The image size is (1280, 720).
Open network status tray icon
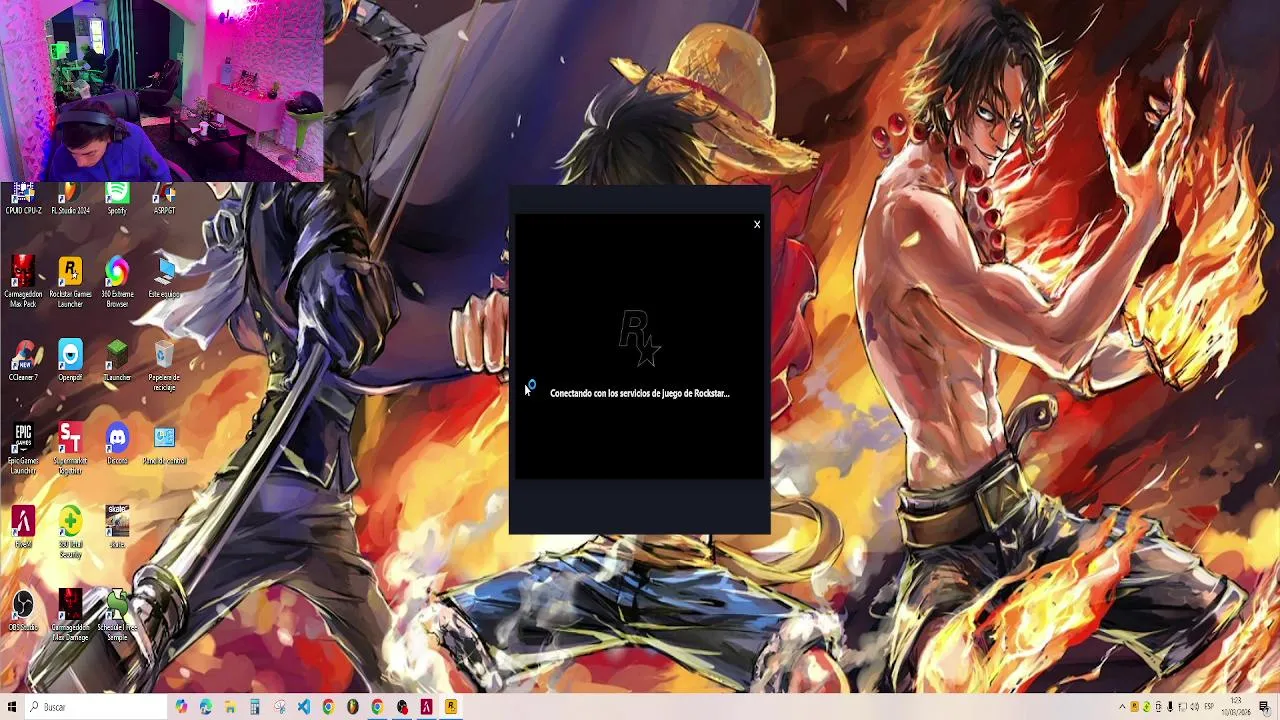click(x=1182, y=707)
